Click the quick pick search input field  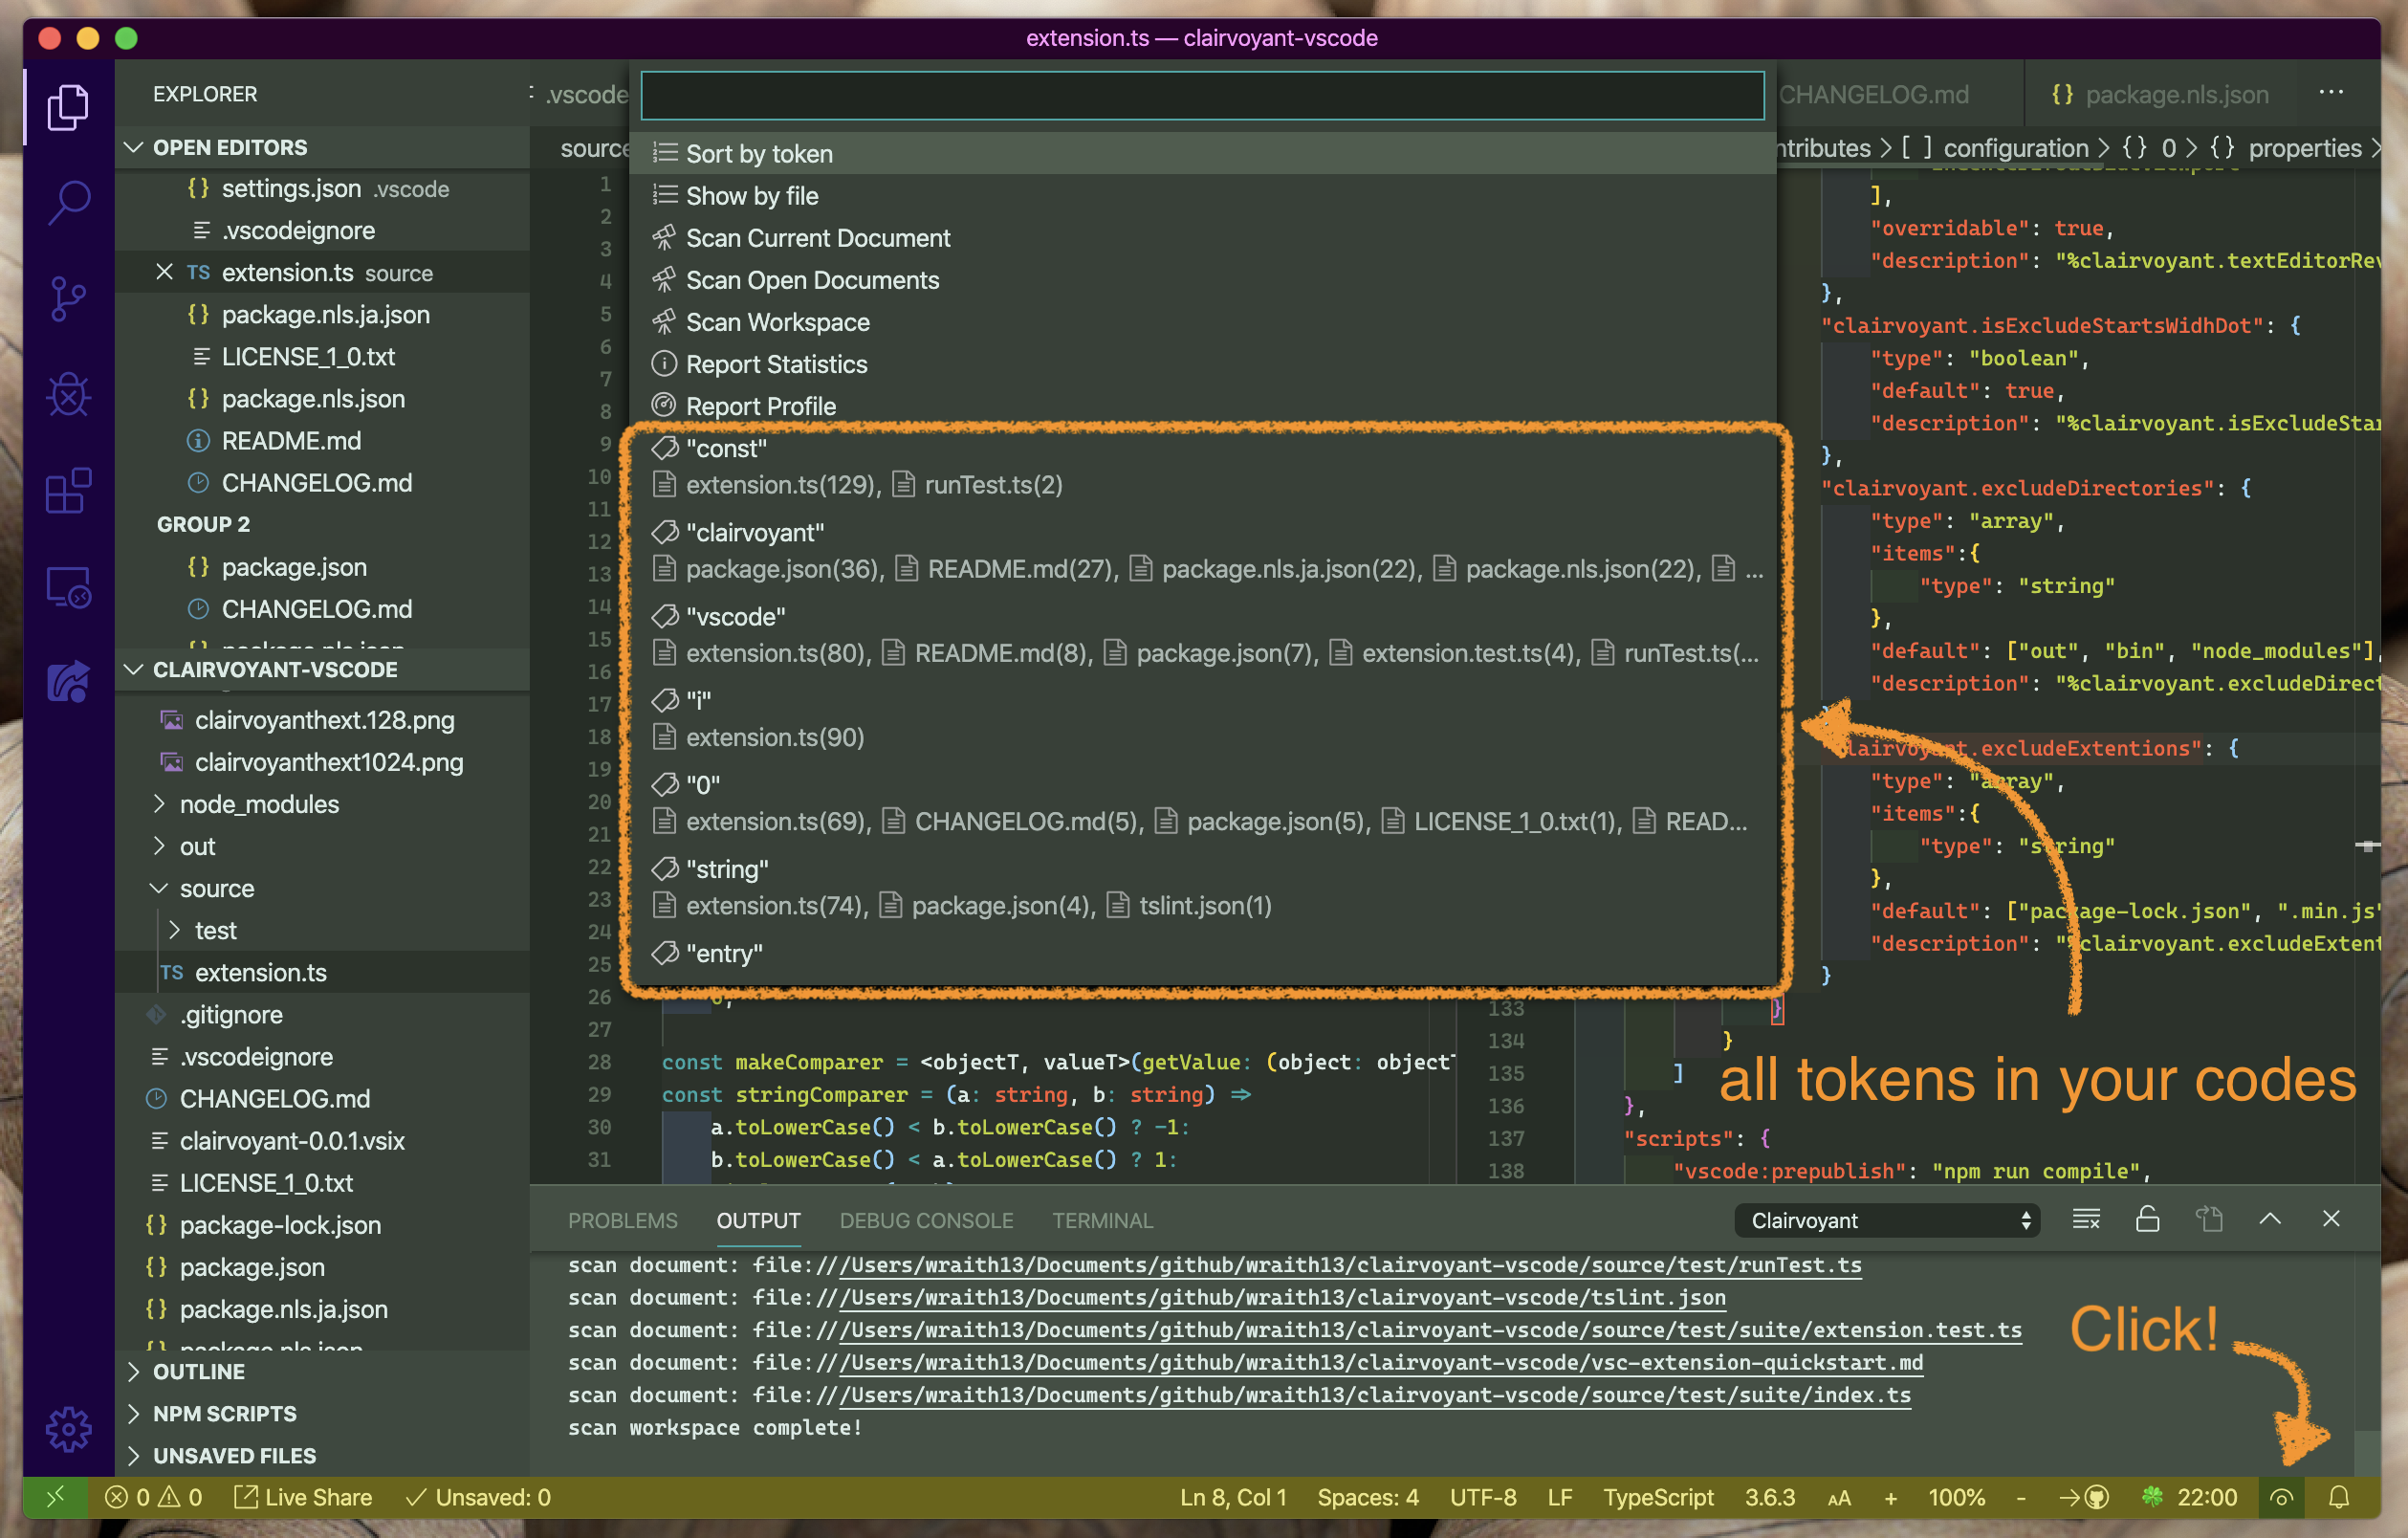pos(1201,95)
